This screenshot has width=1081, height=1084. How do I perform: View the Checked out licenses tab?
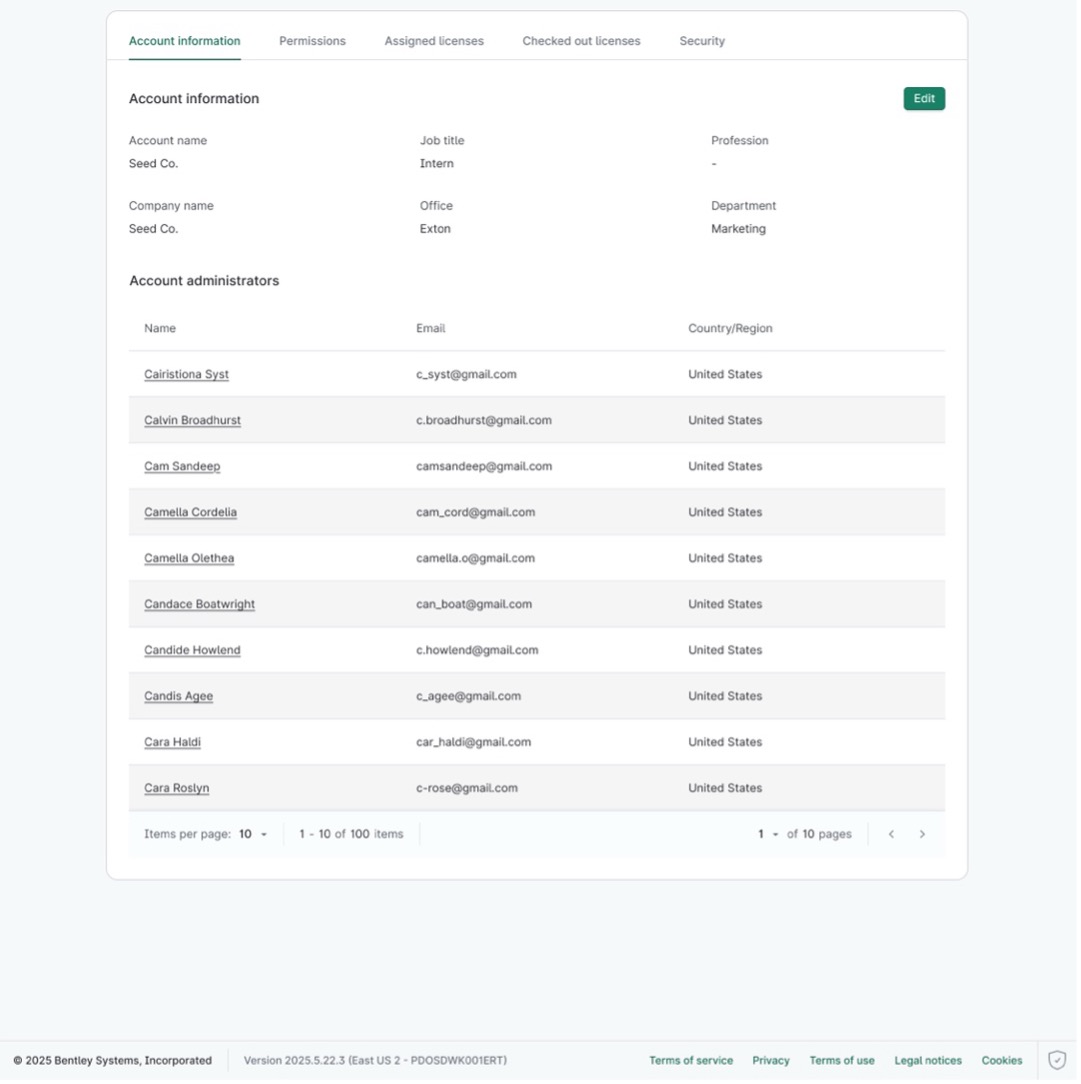pos(580,41)
